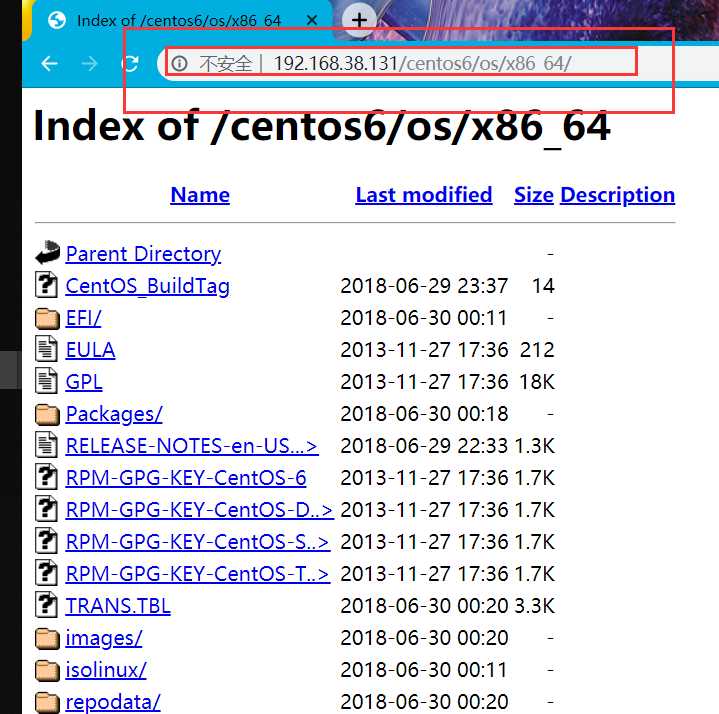719x714 pixels.
Task: Click the unknown-file icon beside TRANS.TBL
Action: (x=46, y=605)
